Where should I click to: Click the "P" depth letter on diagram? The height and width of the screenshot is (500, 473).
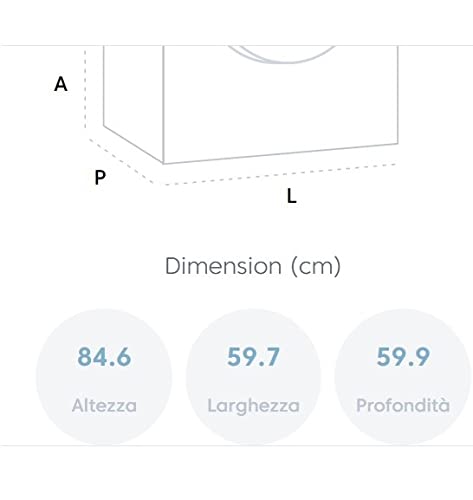click(100, 177)
